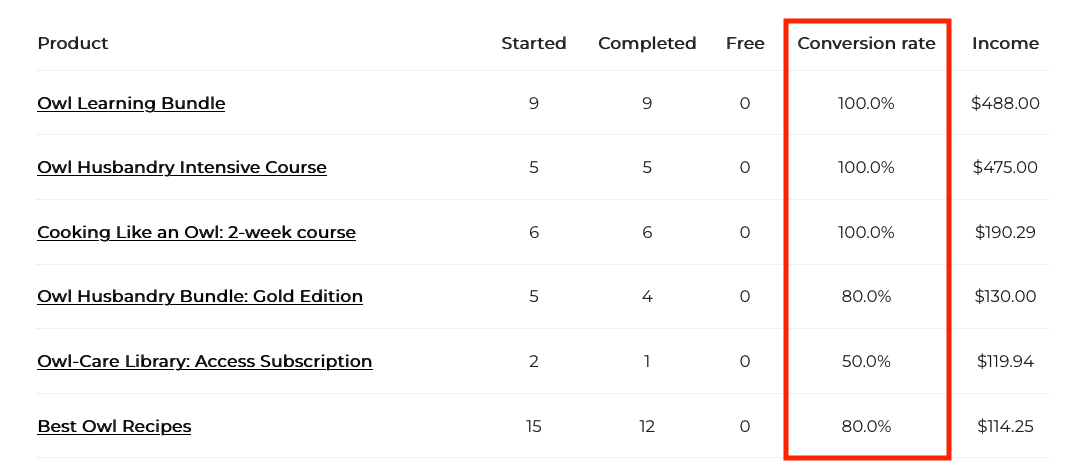Select the Product column header
Screen dimensions: 1089x471
coord(73,43)
